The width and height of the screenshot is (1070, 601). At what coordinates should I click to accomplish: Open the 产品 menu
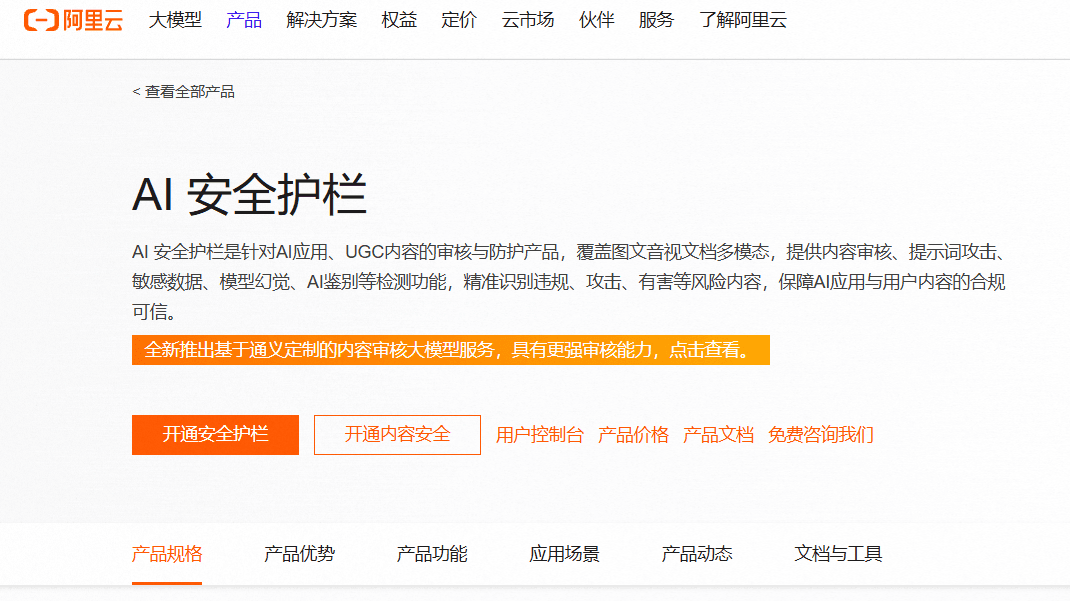click(244, 20)
